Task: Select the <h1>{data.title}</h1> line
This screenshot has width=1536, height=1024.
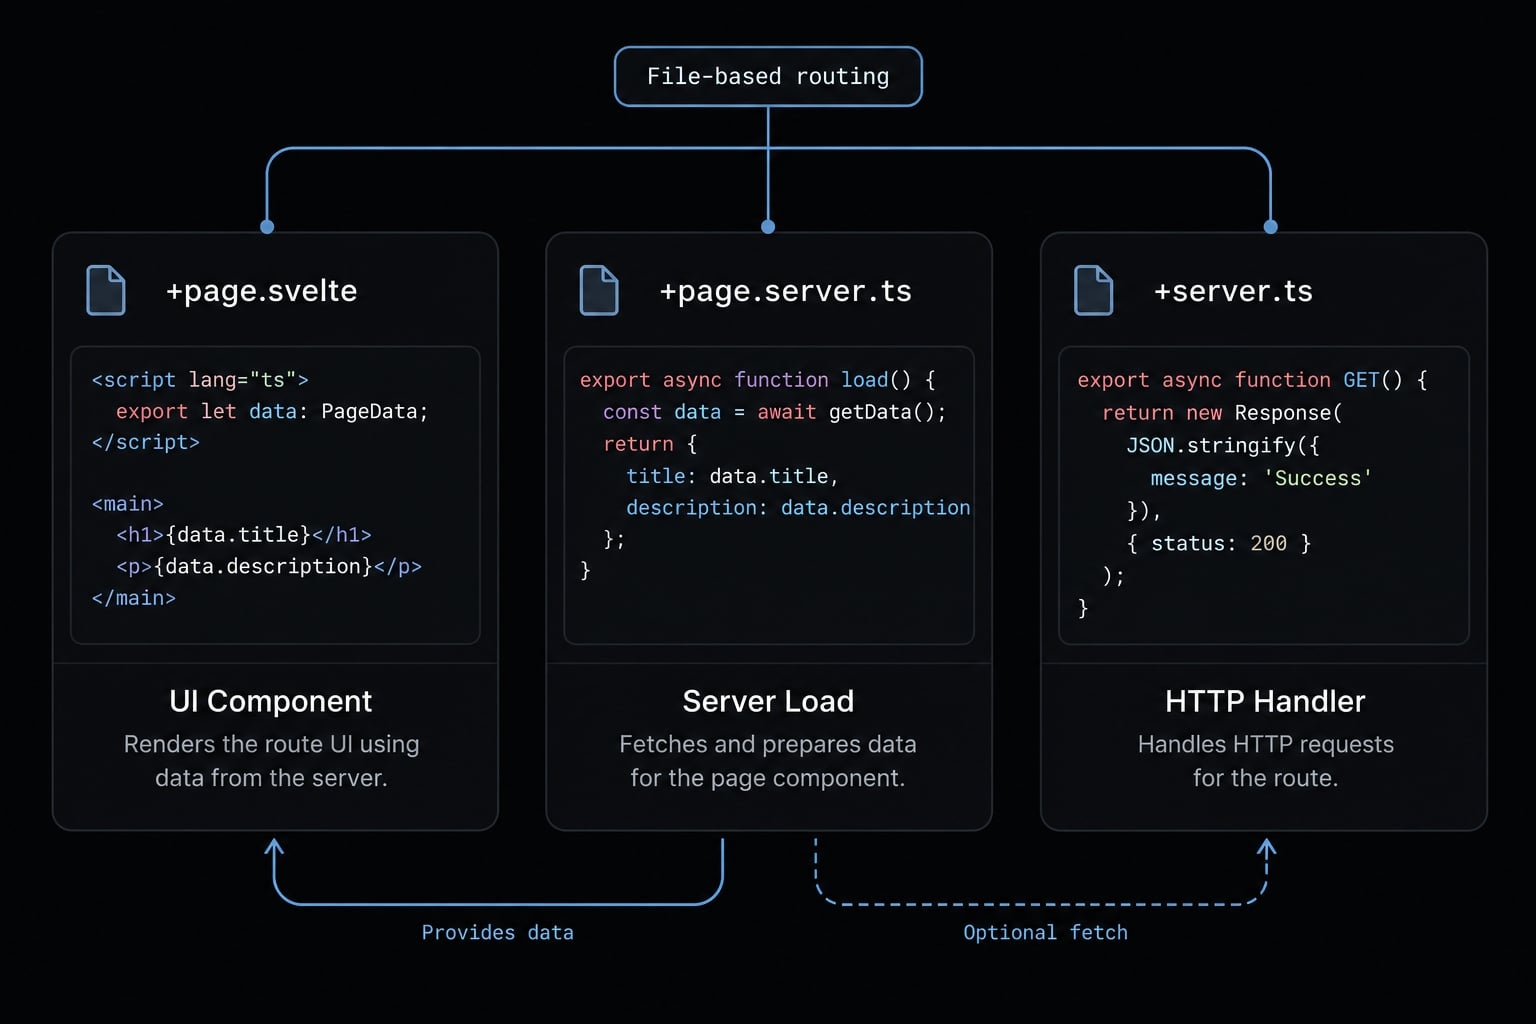Action: (244, 535)
